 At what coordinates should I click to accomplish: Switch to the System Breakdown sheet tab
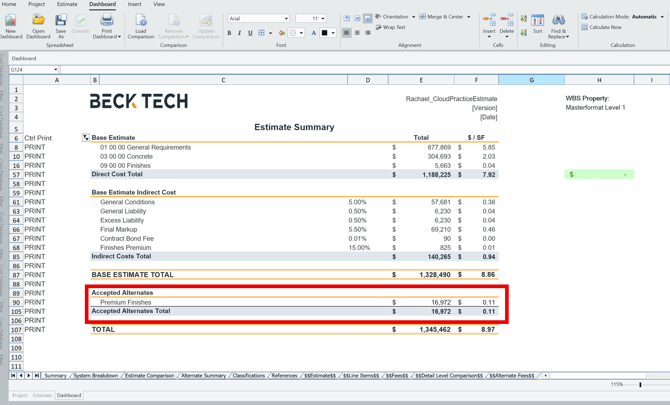(x=96, y=376)
